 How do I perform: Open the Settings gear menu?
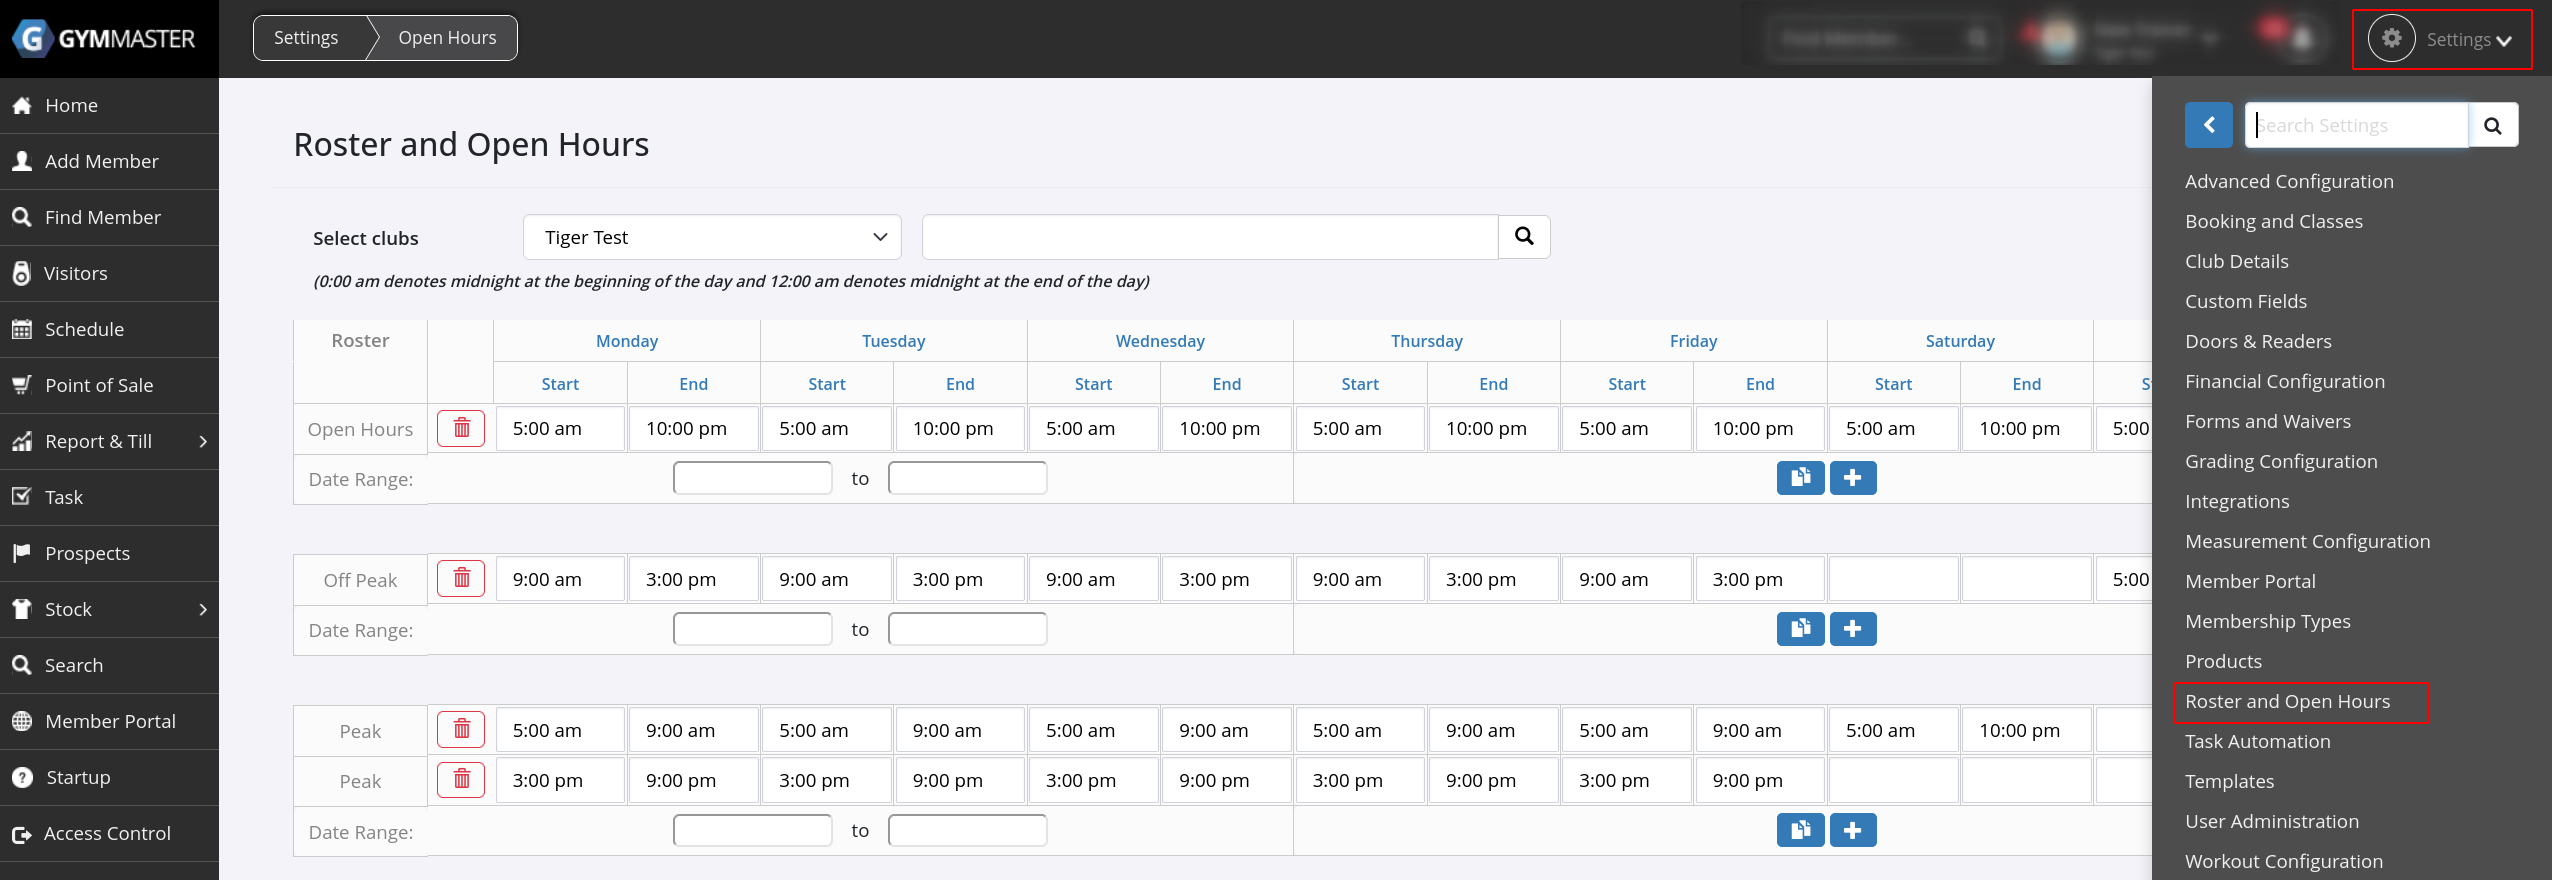tap(2441, 39)
